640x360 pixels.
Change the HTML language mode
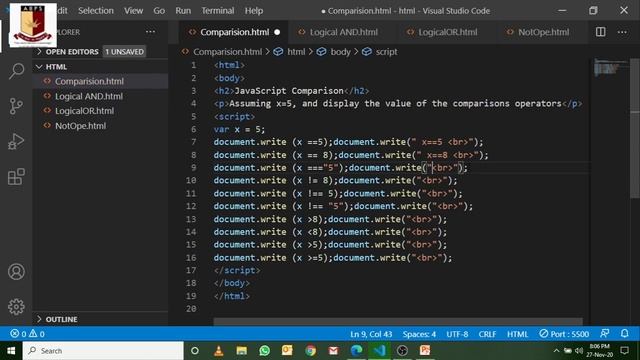pos(518,334)
